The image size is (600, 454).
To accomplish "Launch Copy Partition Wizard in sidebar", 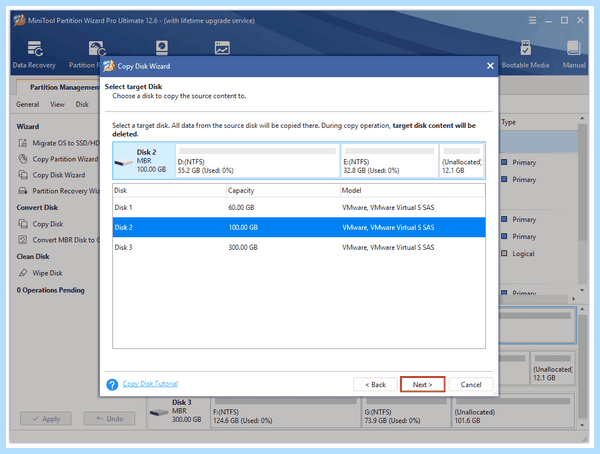I will [x=58, y=159].
